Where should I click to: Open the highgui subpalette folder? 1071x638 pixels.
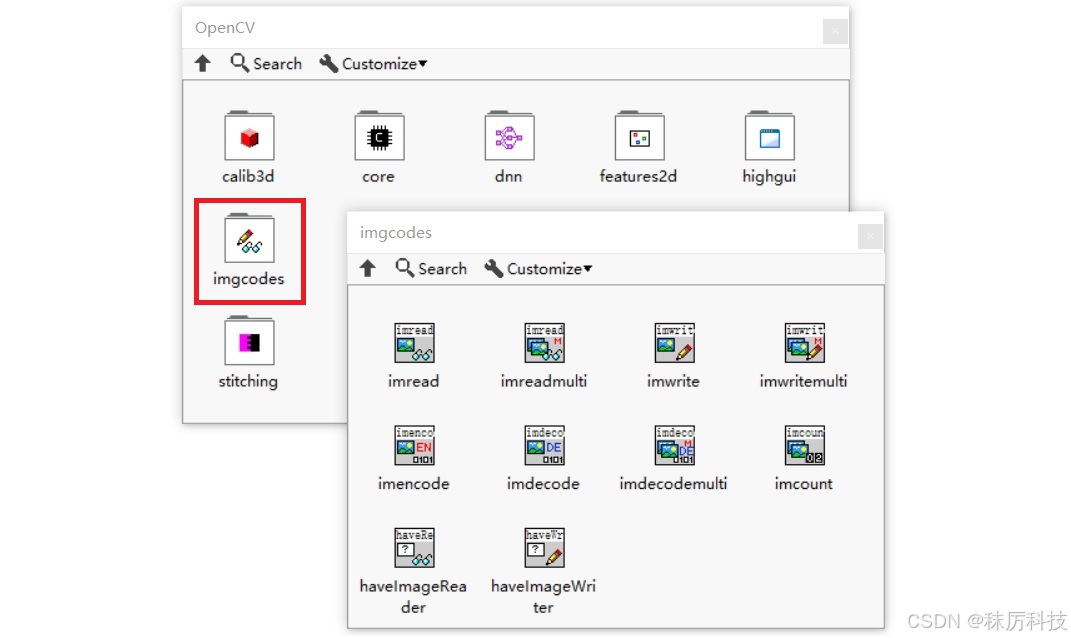[769, 136]
